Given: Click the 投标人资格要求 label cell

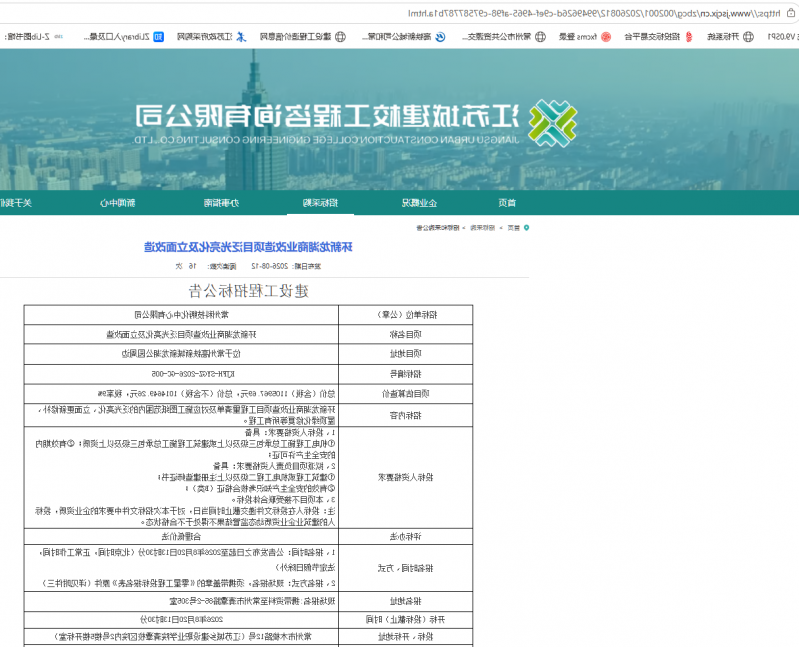Looking at the screenshot, I should (x=406, y=477).
